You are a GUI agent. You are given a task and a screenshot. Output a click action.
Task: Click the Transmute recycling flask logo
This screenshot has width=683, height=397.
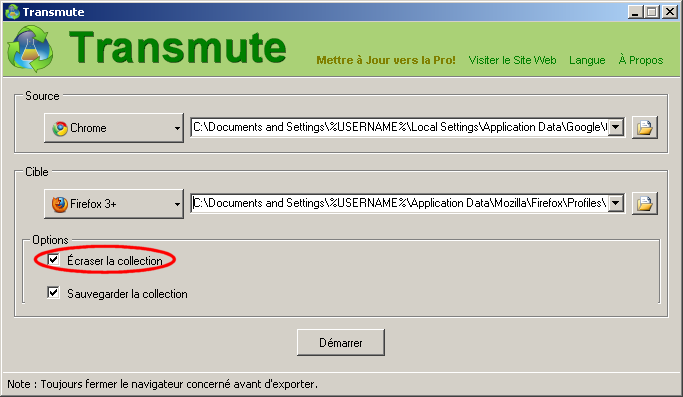point(30,49)
